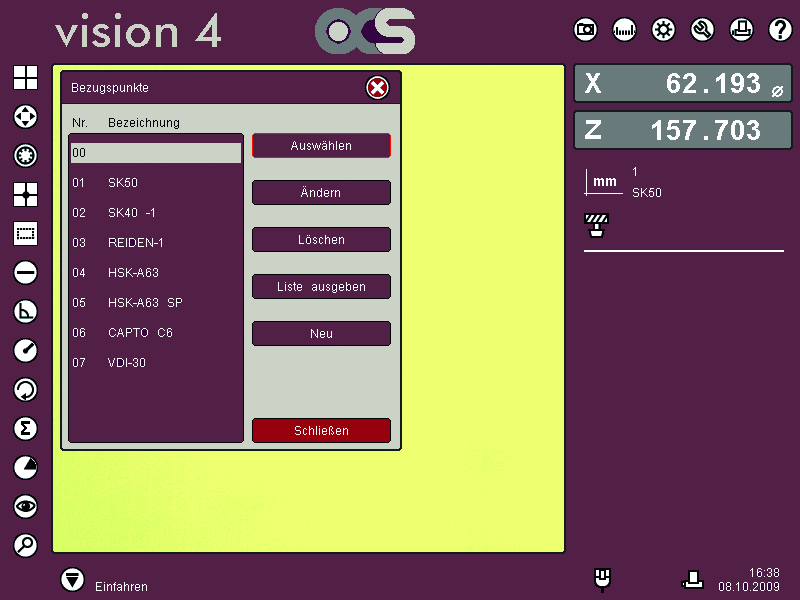Click the Löschen button
Screen dimensions: 800x600
[321, 240]
